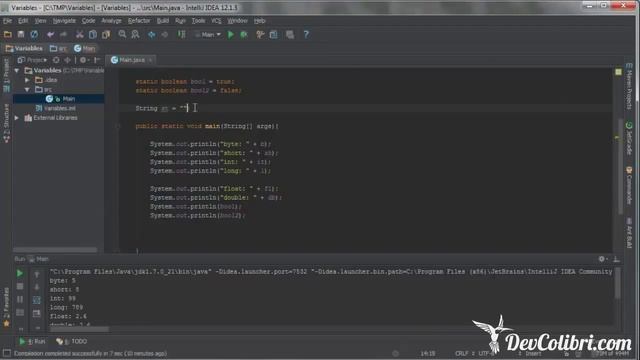Screen dimensions: 640x360
Task: Open the Run tool window bottom tab
Action: 32,341
